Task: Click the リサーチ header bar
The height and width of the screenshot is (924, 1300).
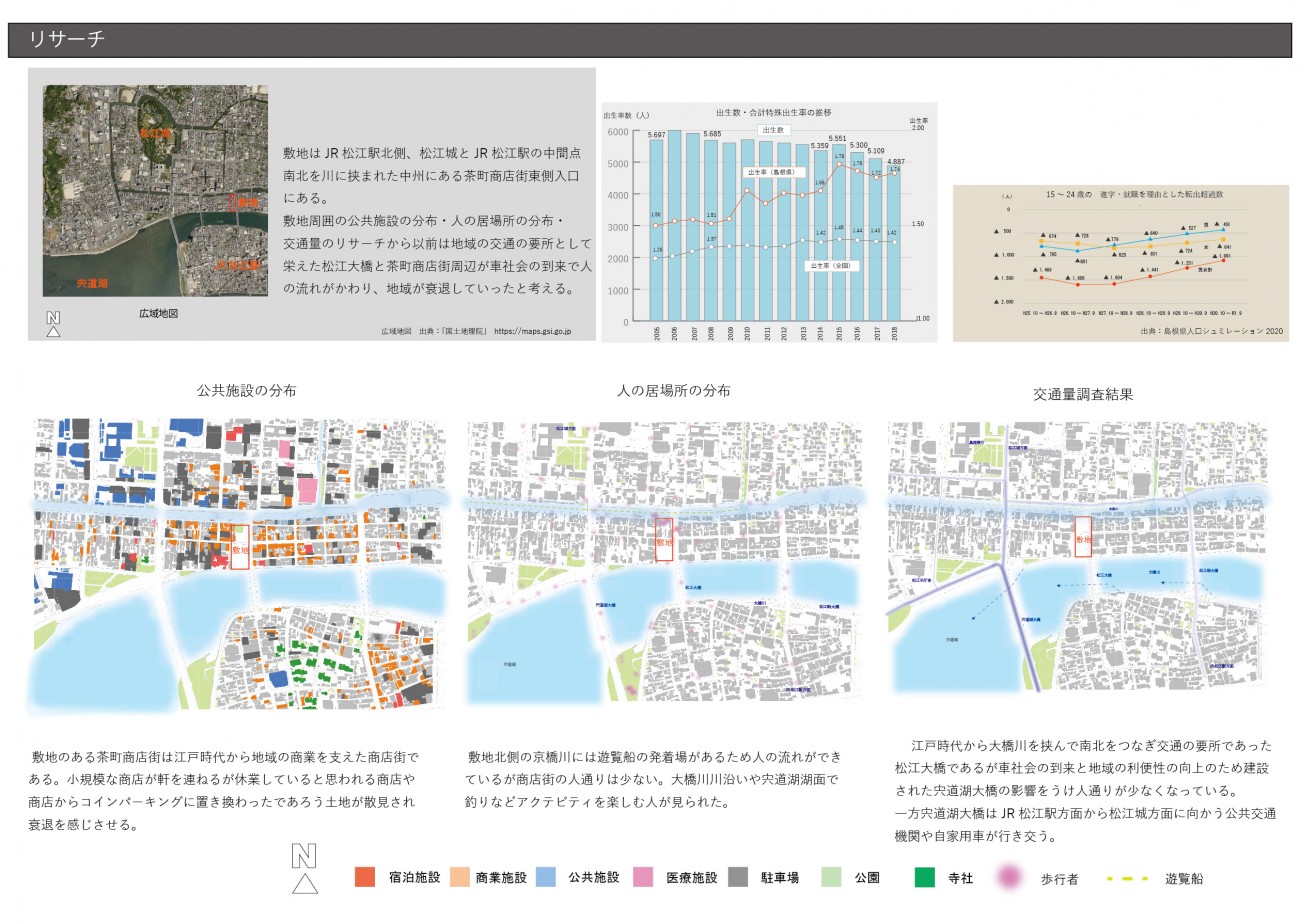Action: tap(649, 40)
